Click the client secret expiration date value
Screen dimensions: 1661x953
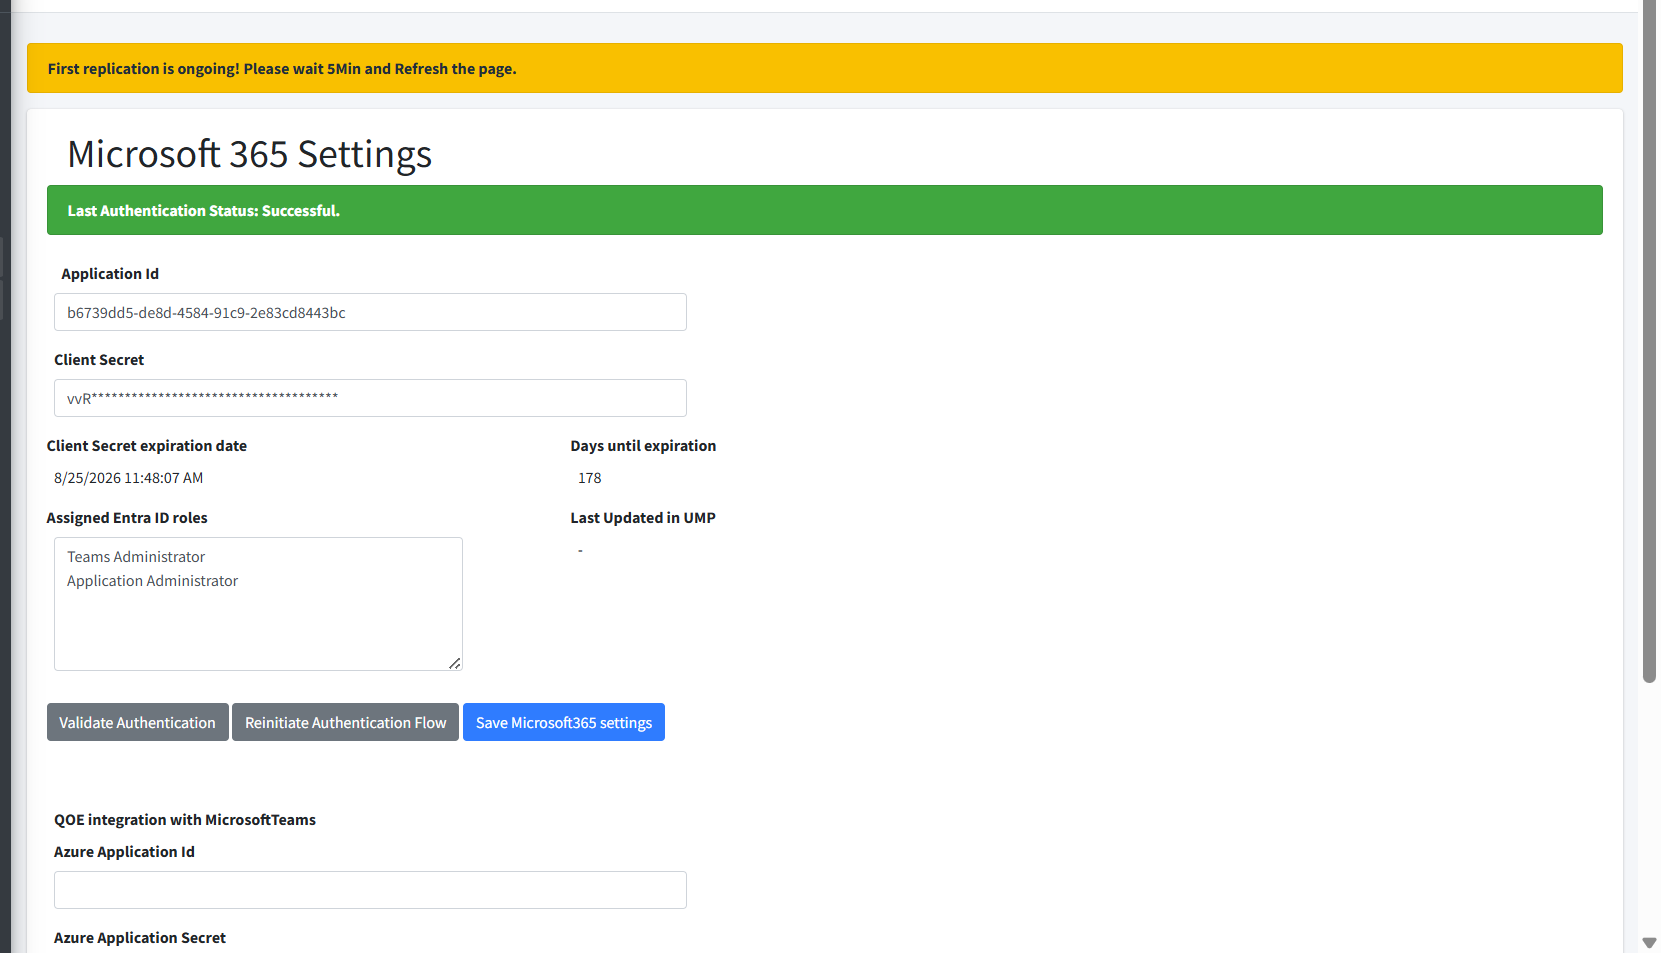tap(128, 478)
